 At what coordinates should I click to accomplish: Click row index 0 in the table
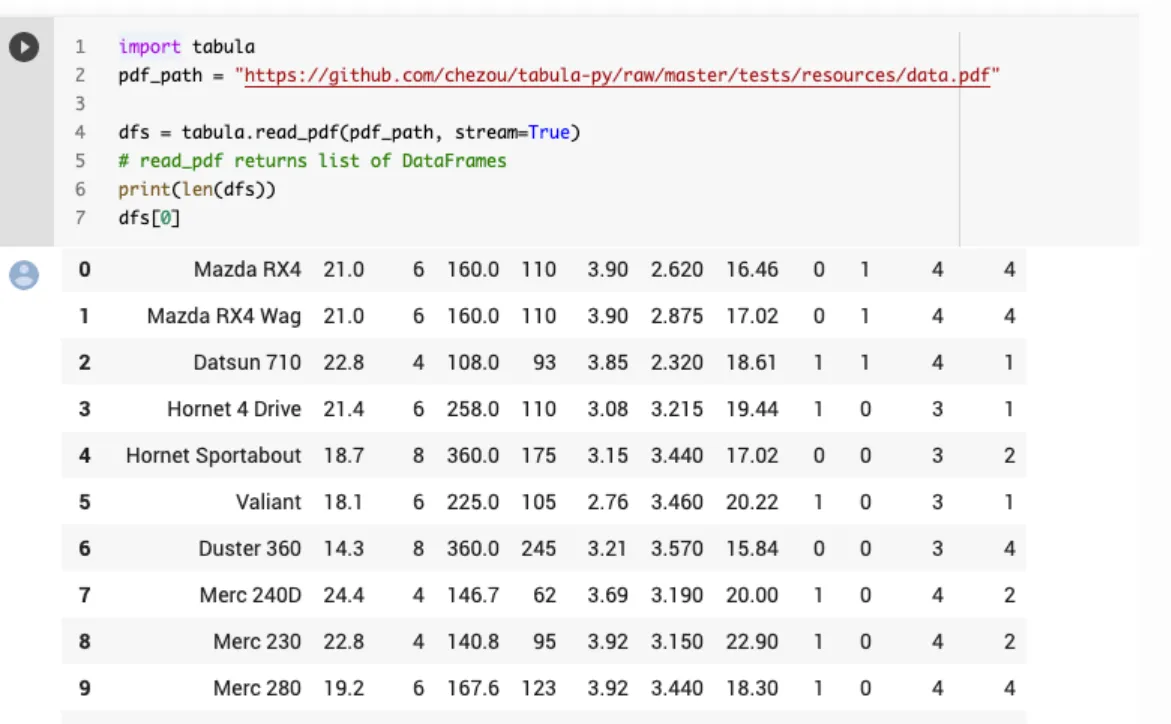[84, 269]
